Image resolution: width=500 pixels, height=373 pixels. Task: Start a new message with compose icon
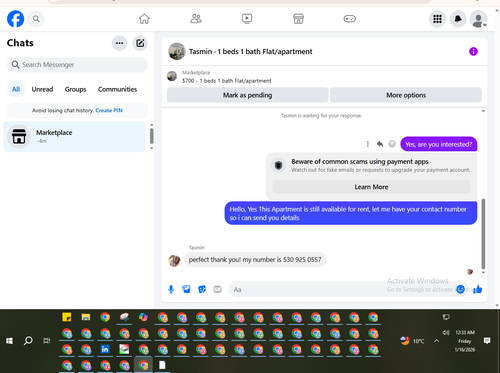[140, 43]
